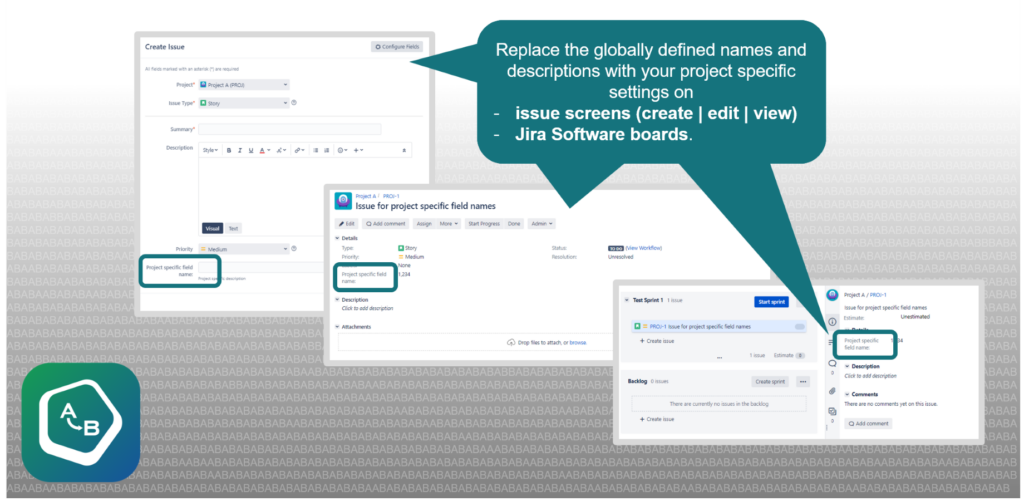
Task: Open the emoji dropdown in editor toolbar
Action: click(x=342, y=150)
